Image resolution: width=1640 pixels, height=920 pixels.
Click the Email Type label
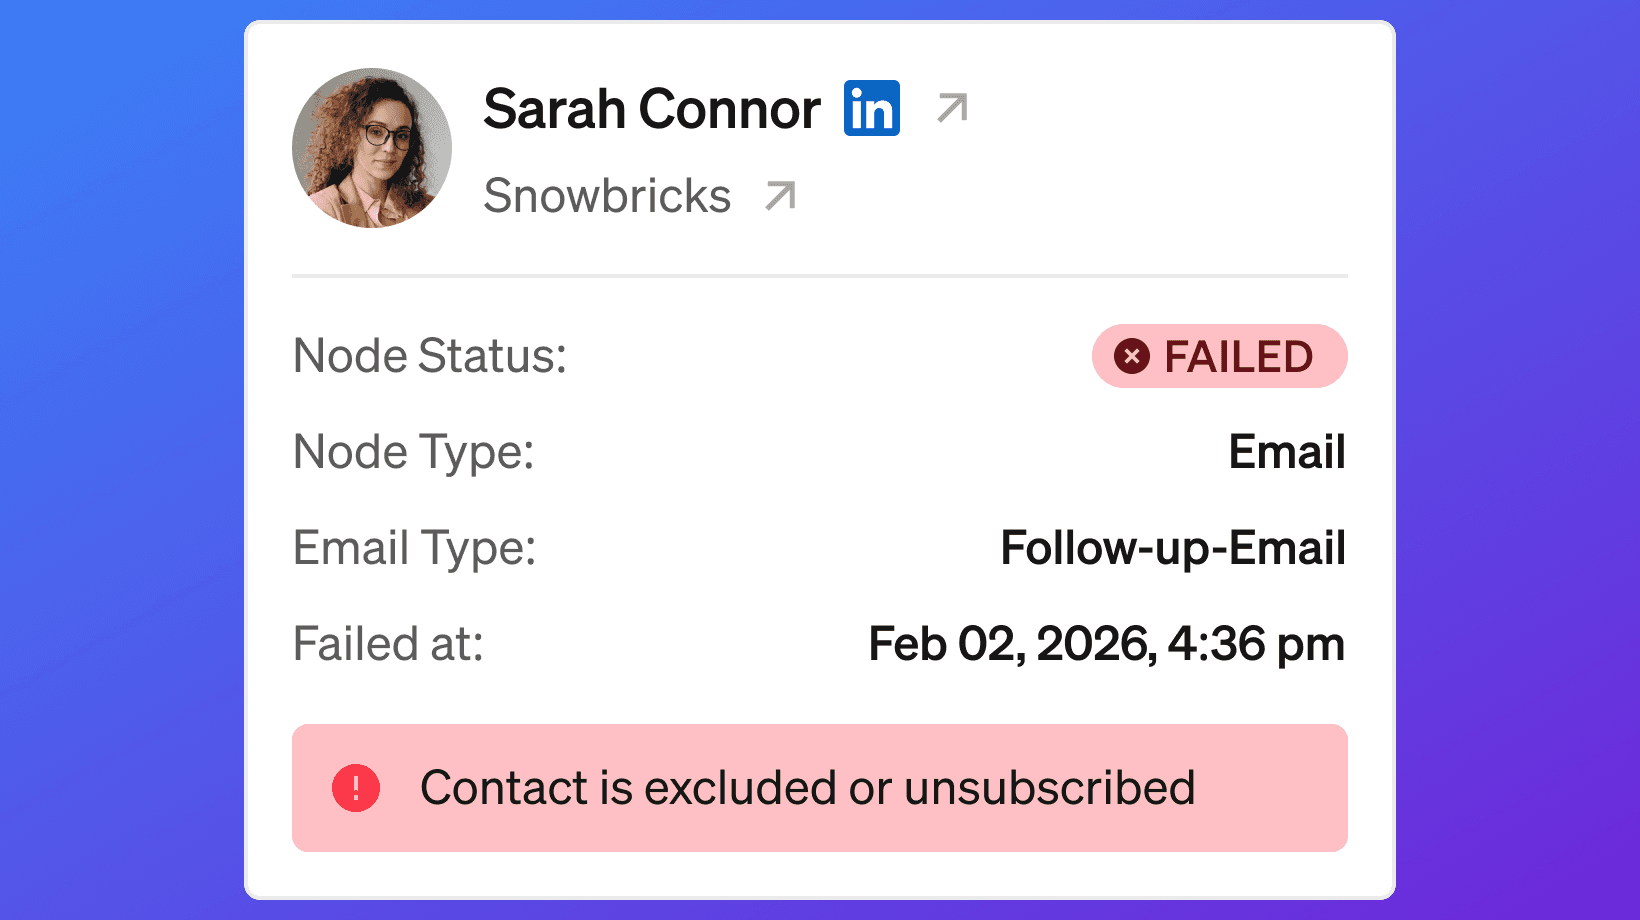click(415, 548)
